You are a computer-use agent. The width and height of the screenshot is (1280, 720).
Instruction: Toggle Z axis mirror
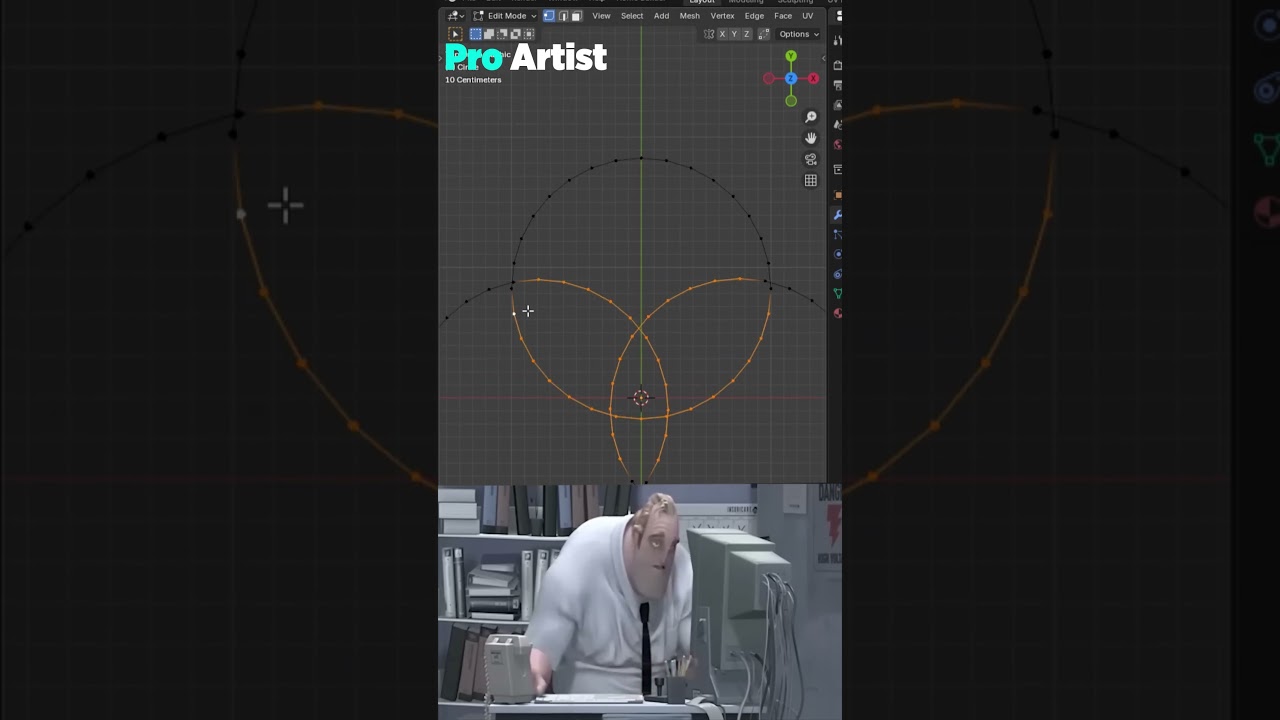[746, 34]
